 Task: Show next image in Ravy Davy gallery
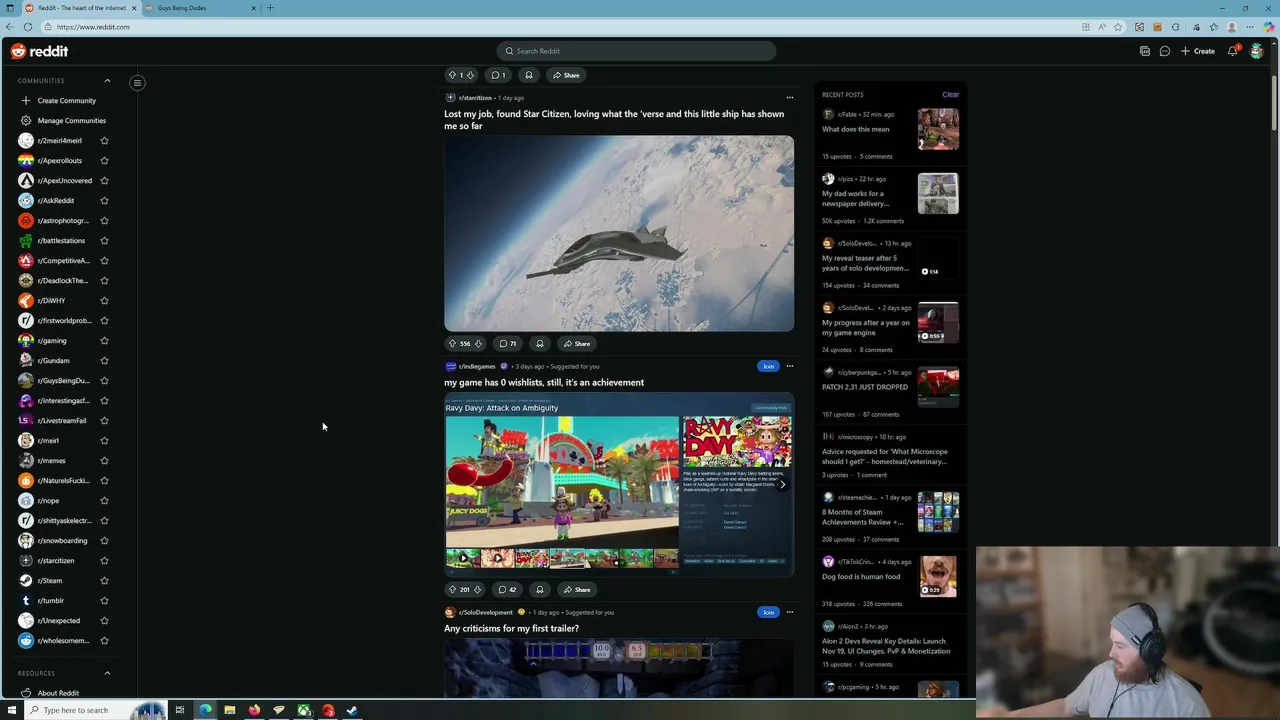782,485
